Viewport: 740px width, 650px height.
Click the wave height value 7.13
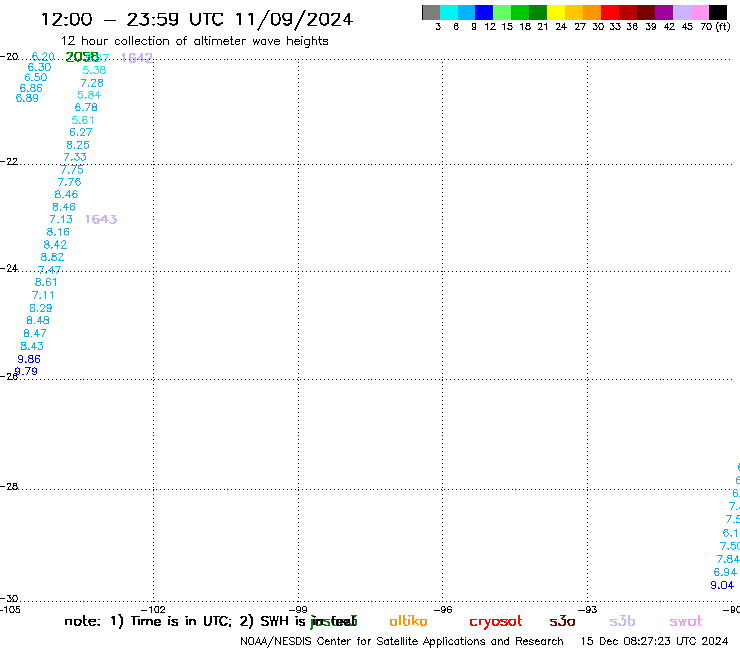(x=61, y=219)
